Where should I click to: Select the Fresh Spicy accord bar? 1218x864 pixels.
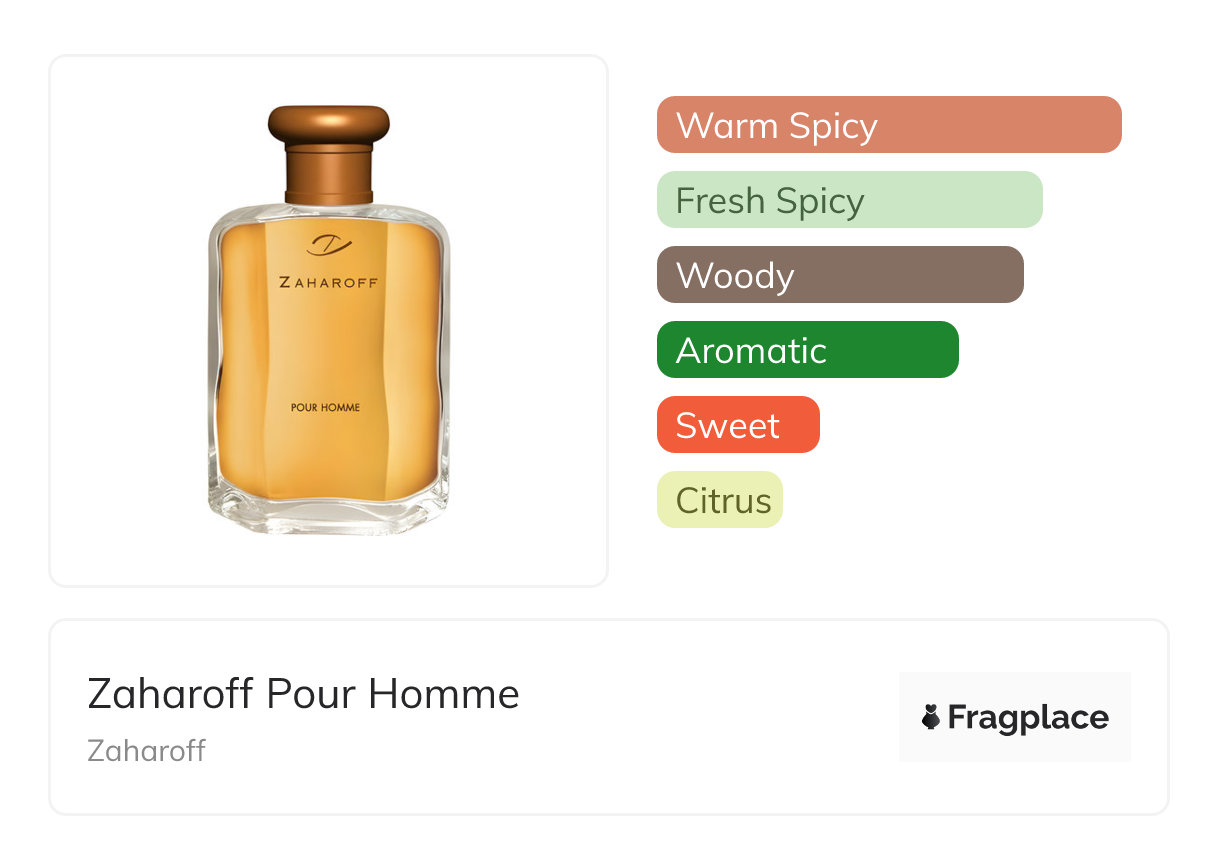(850, 200)
